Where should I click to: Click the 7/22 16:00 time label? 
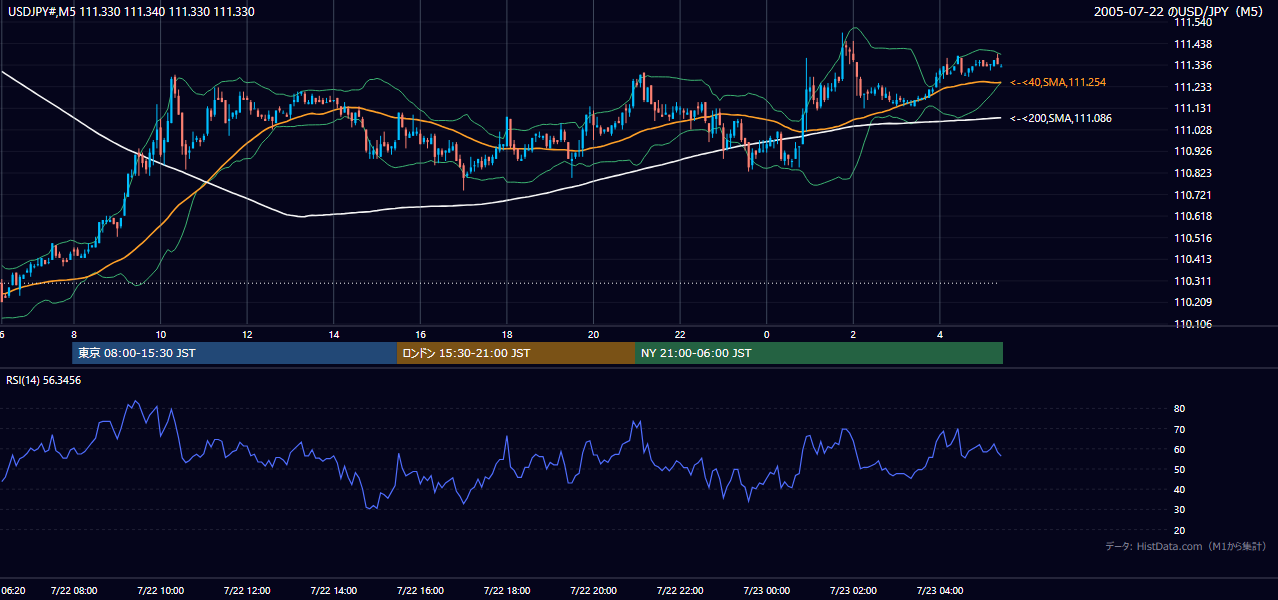click(420, 591)
